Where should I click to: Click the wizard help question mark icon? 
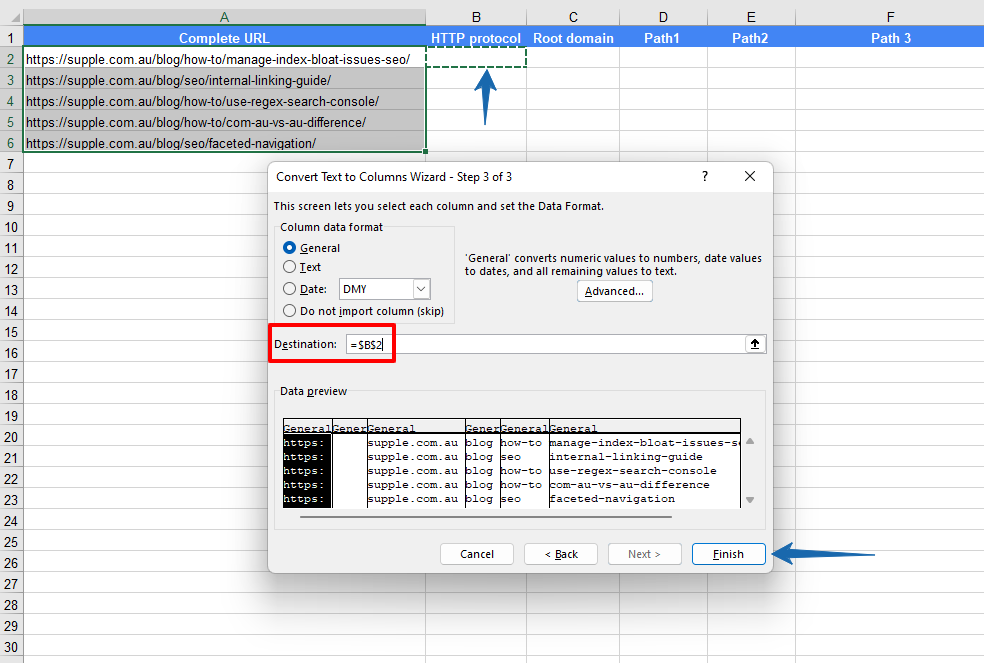705,176
